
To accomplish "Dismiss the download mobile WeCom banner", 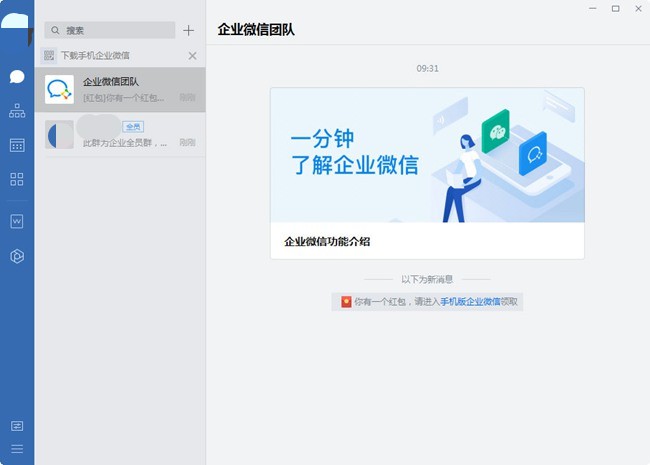I will click(x=192, y=56).
